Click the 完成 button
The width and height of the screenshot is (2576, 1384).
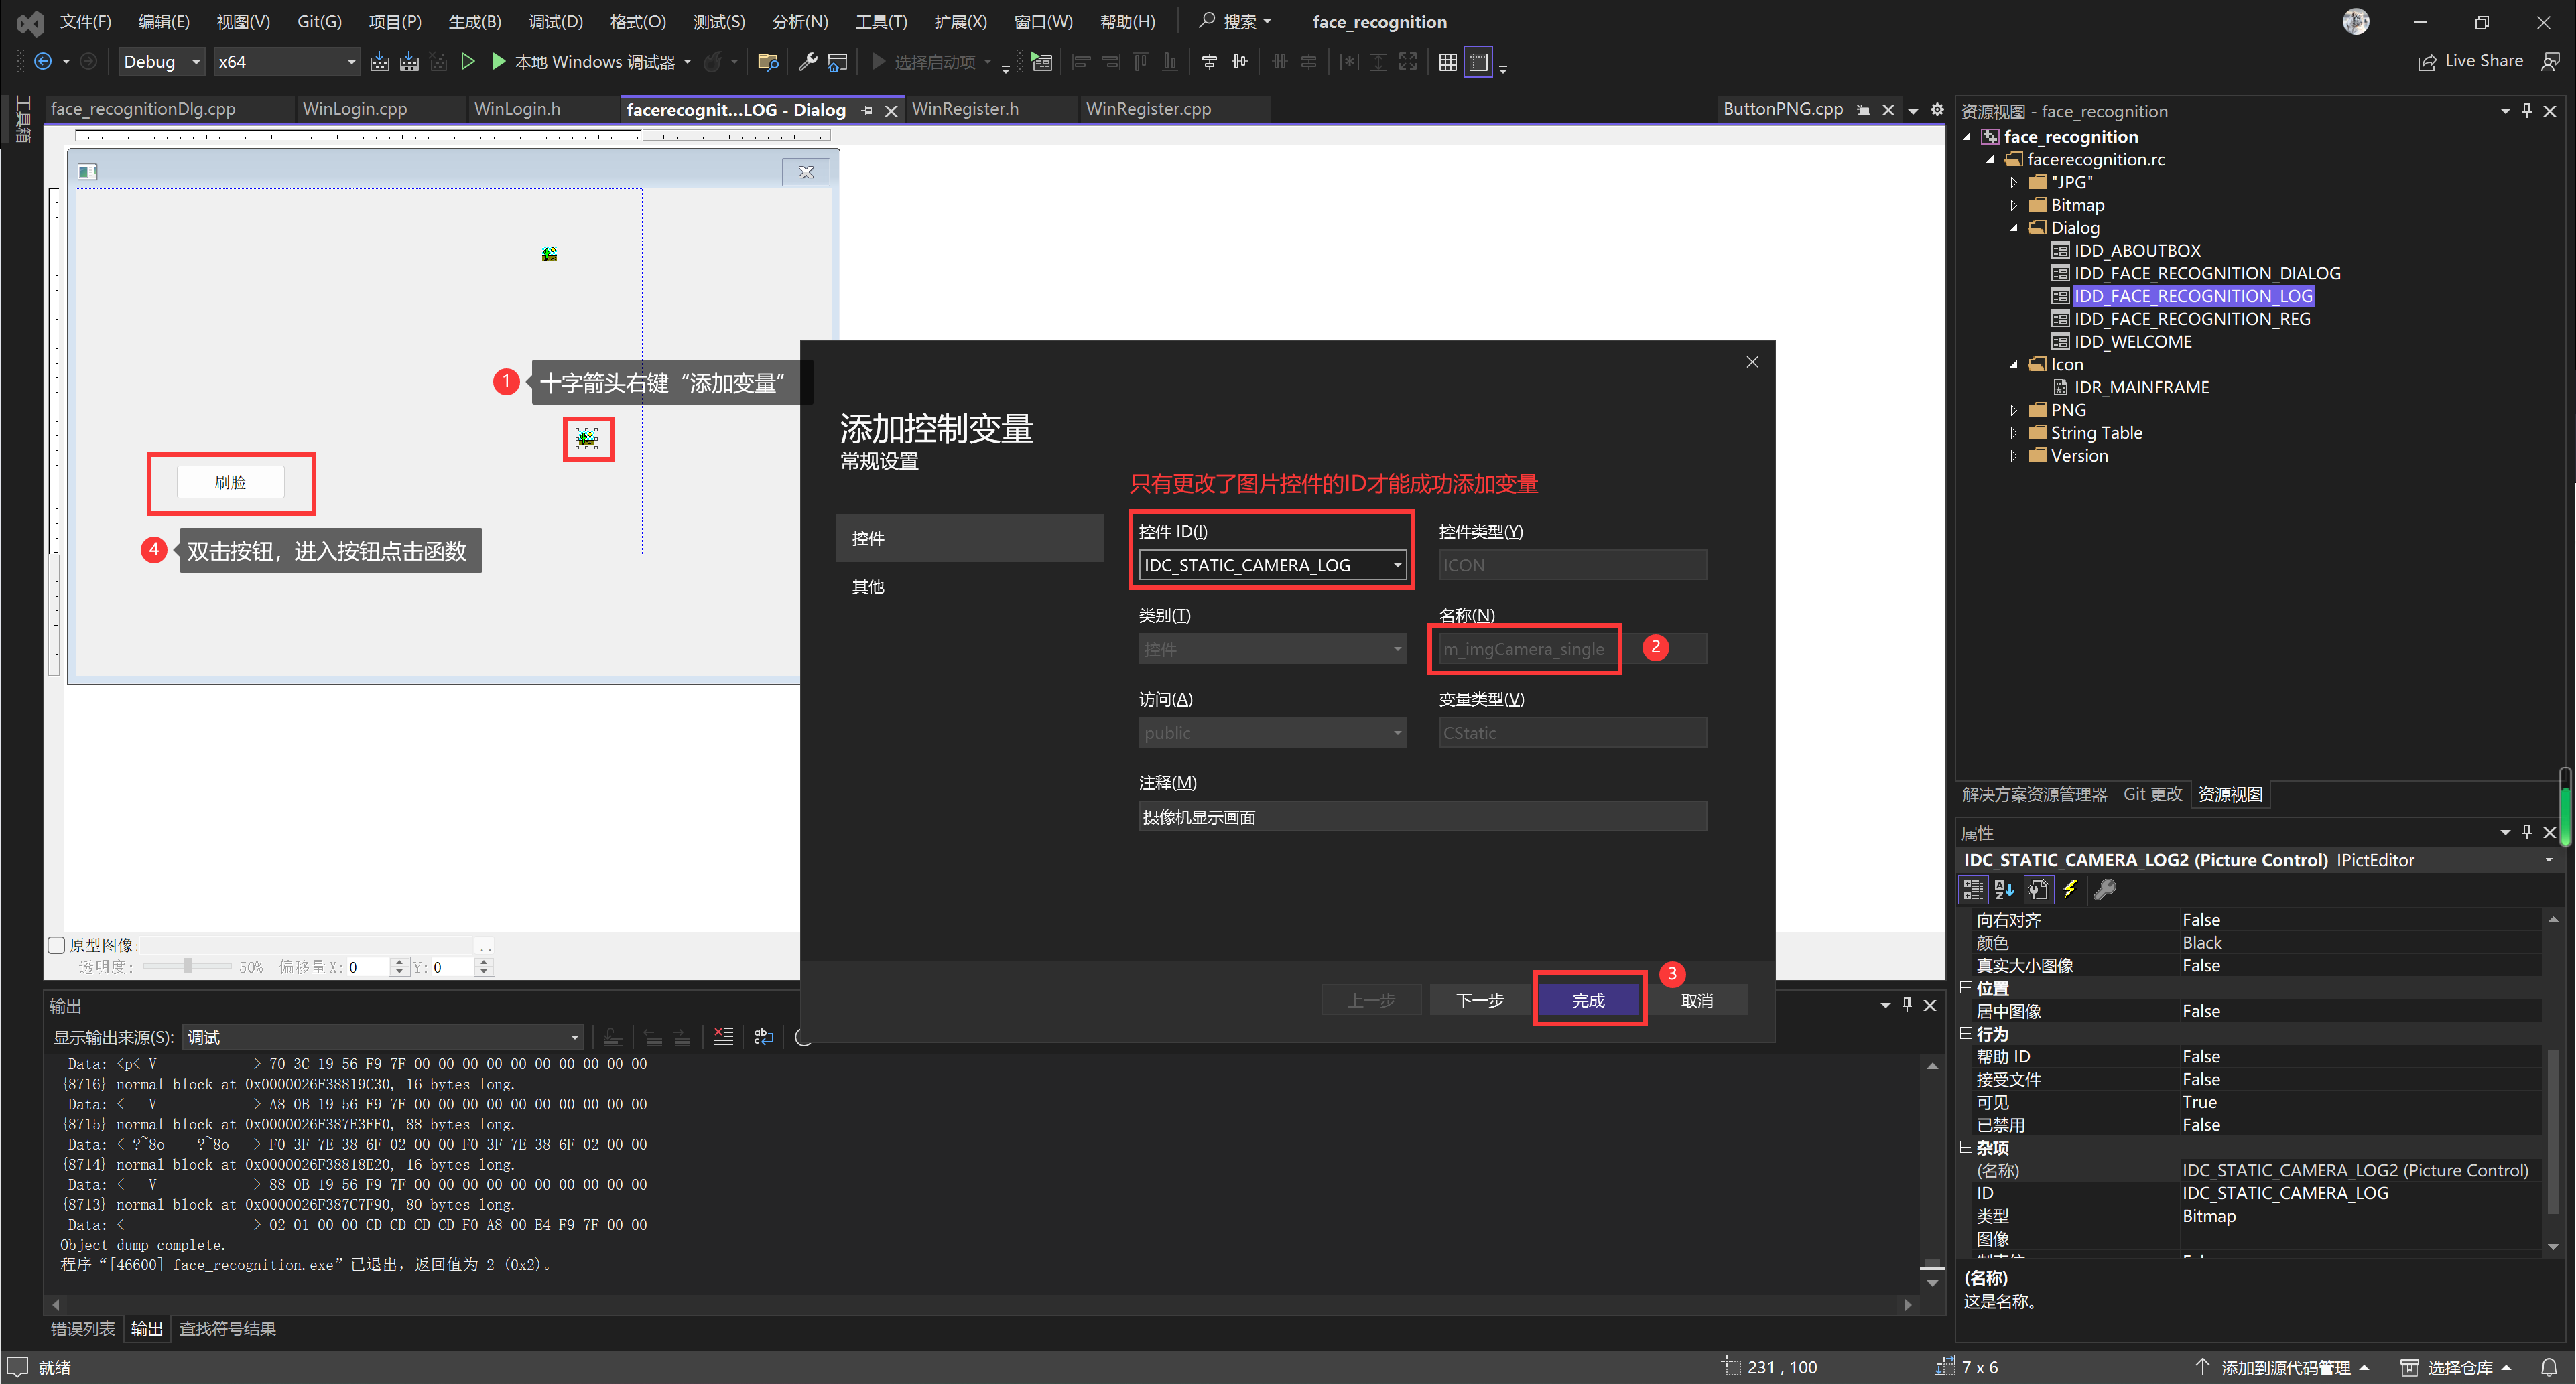(x=1588, y=1000)
